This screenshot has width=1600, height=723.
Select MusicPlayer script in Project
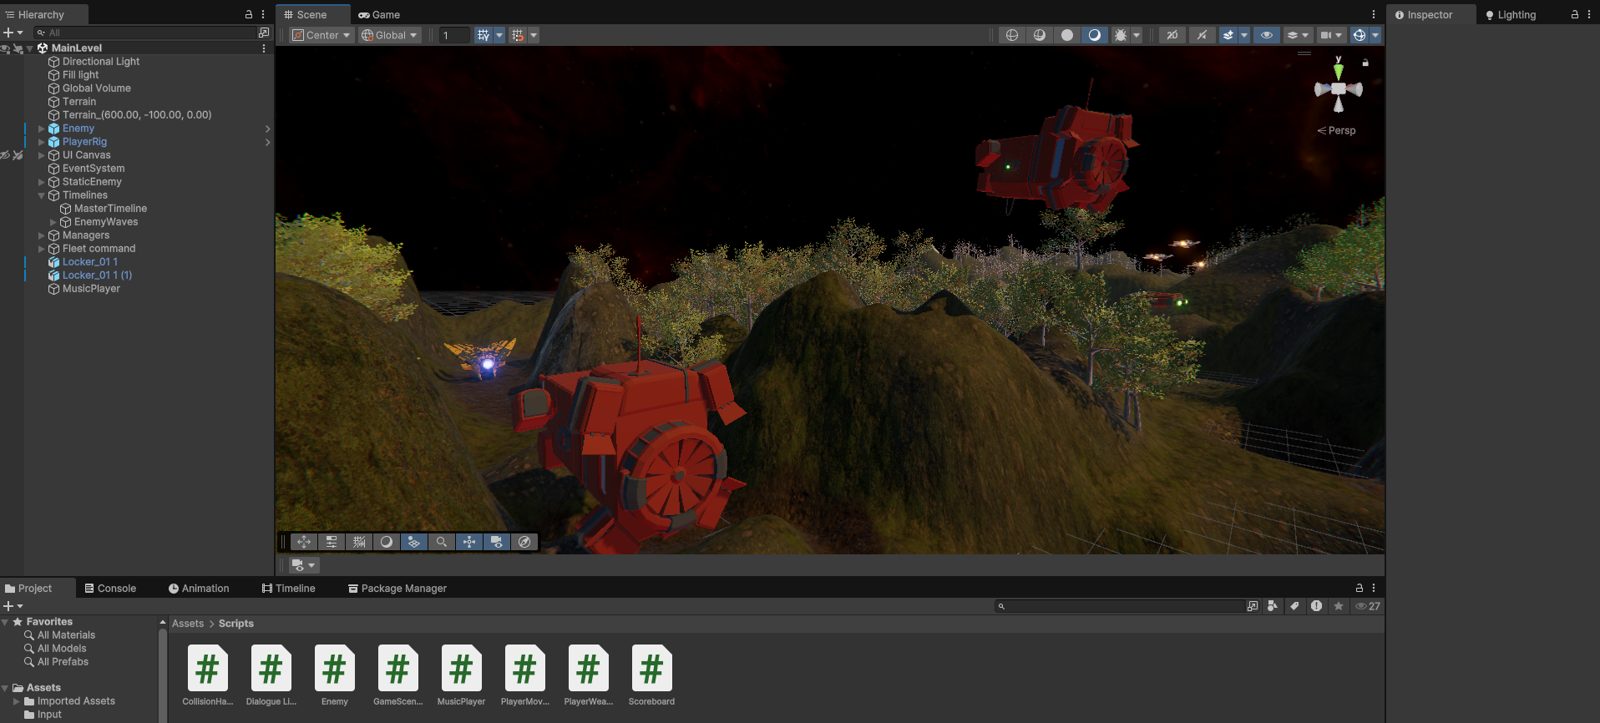click(x=461, y=675)
